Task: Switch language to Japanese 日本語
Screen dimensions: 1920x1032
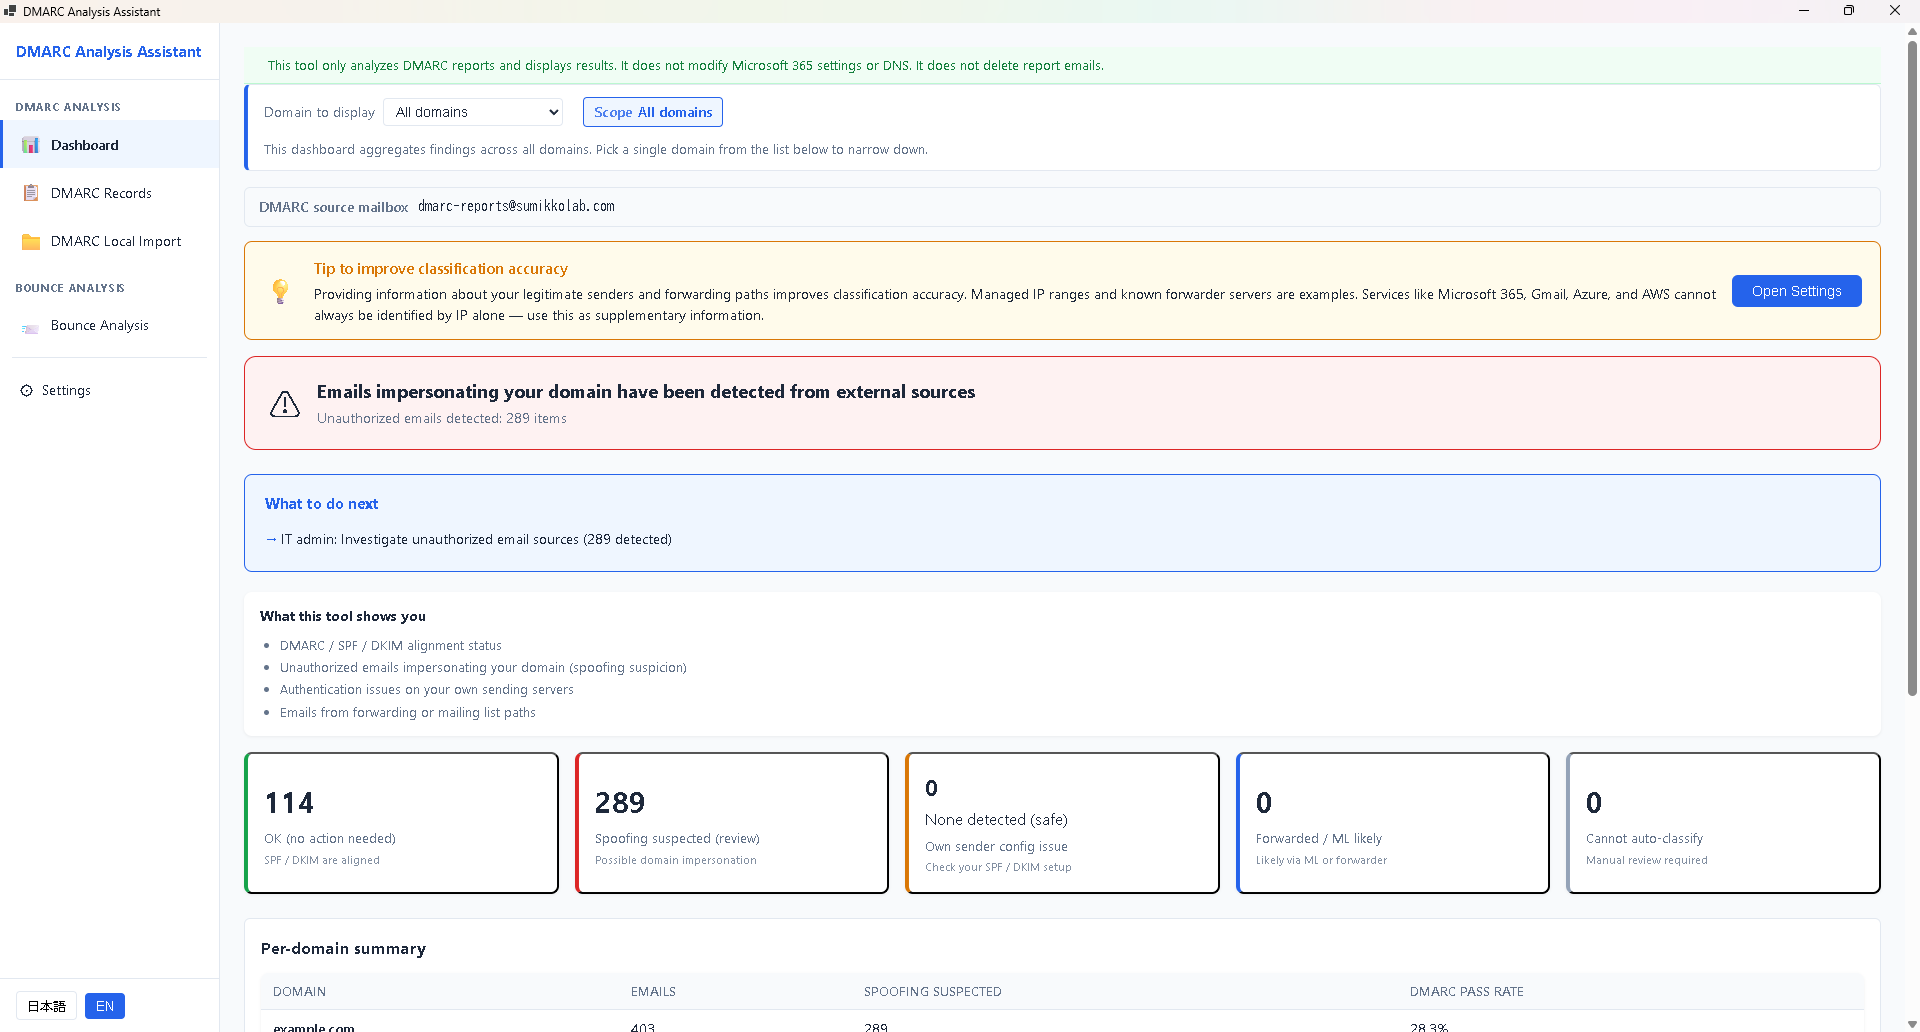Action: click(x=47, y=1006)
